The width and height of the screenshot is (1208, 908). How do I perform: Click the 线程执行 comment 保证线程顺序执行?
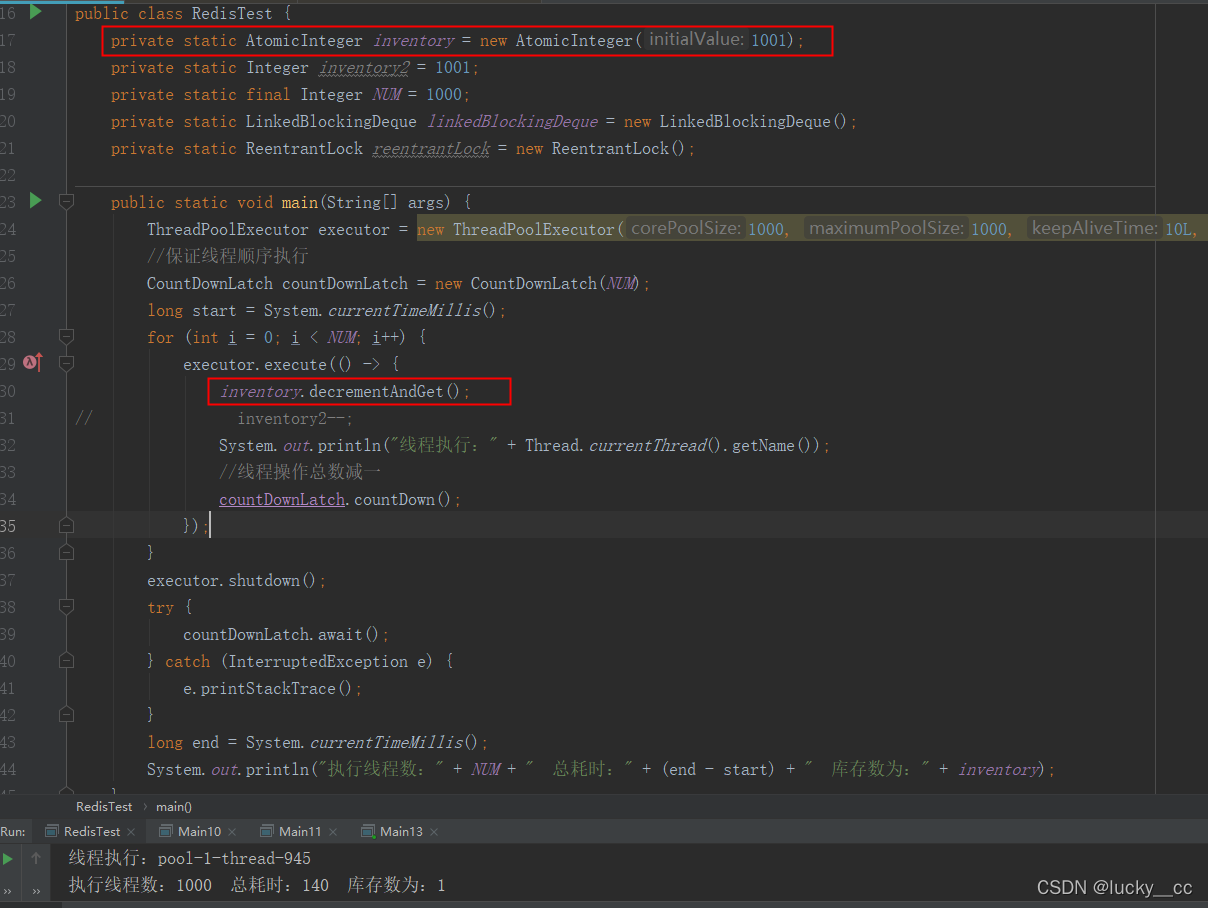(228, 256)
